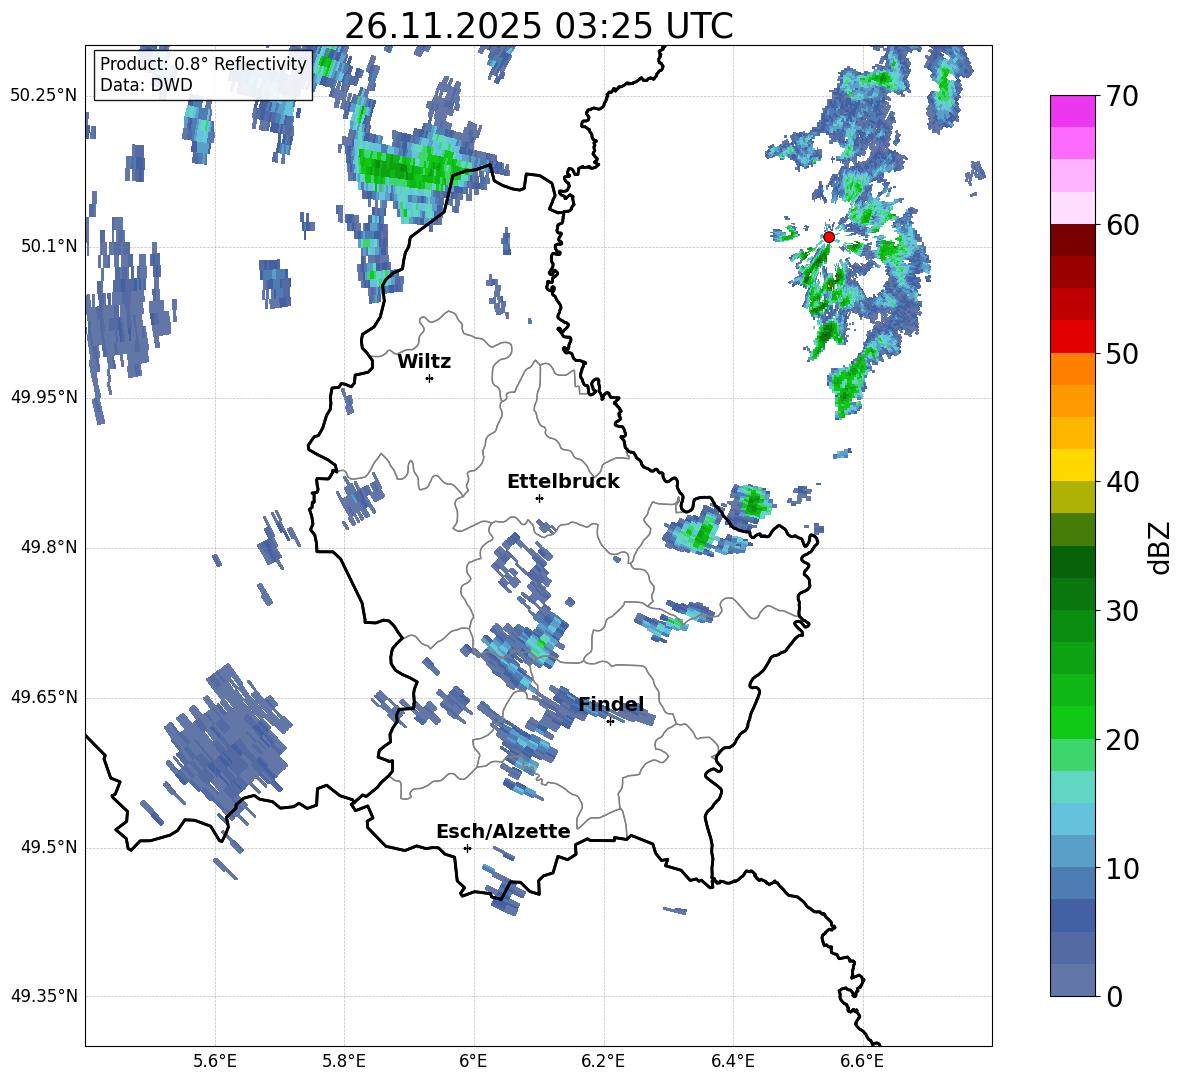
Task: Click the 49.5°N latitude label
Action: [49, 847]
